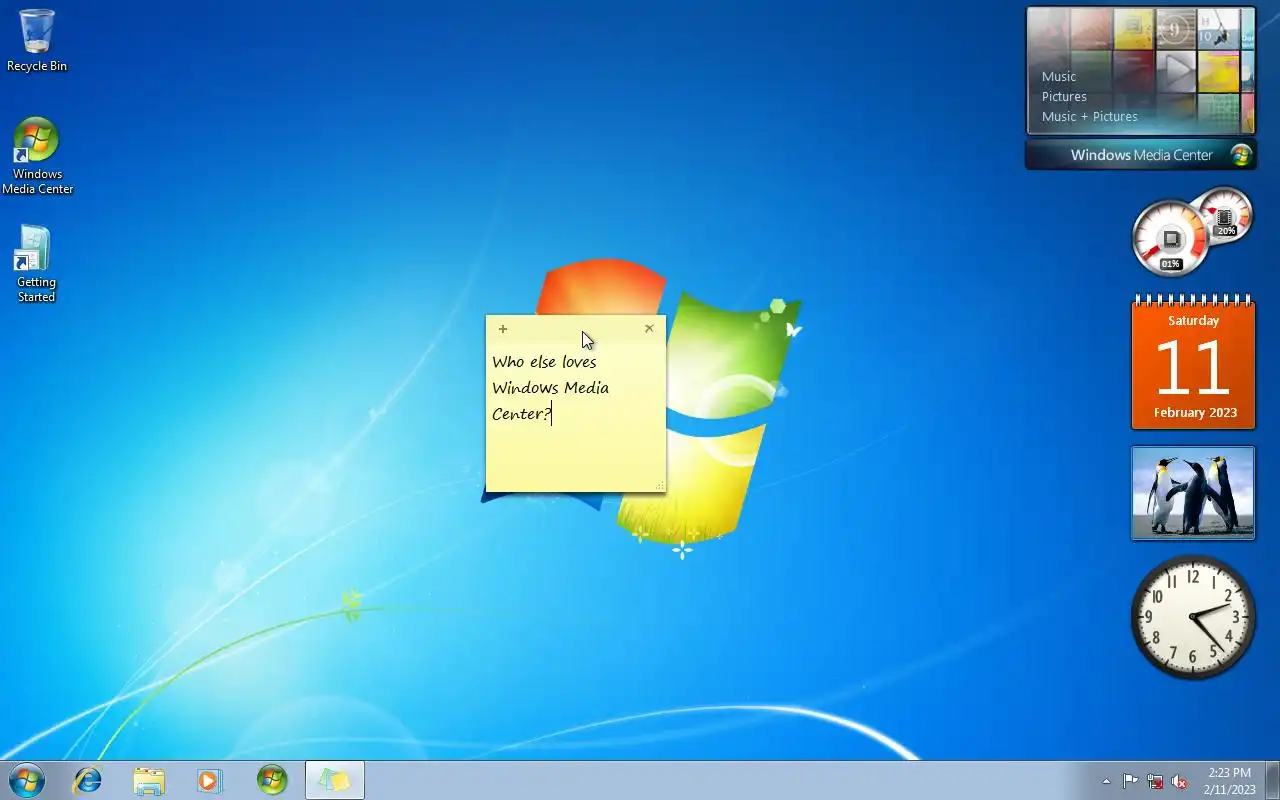
Task: Open the Start menu orb
Action: [26, 780]
